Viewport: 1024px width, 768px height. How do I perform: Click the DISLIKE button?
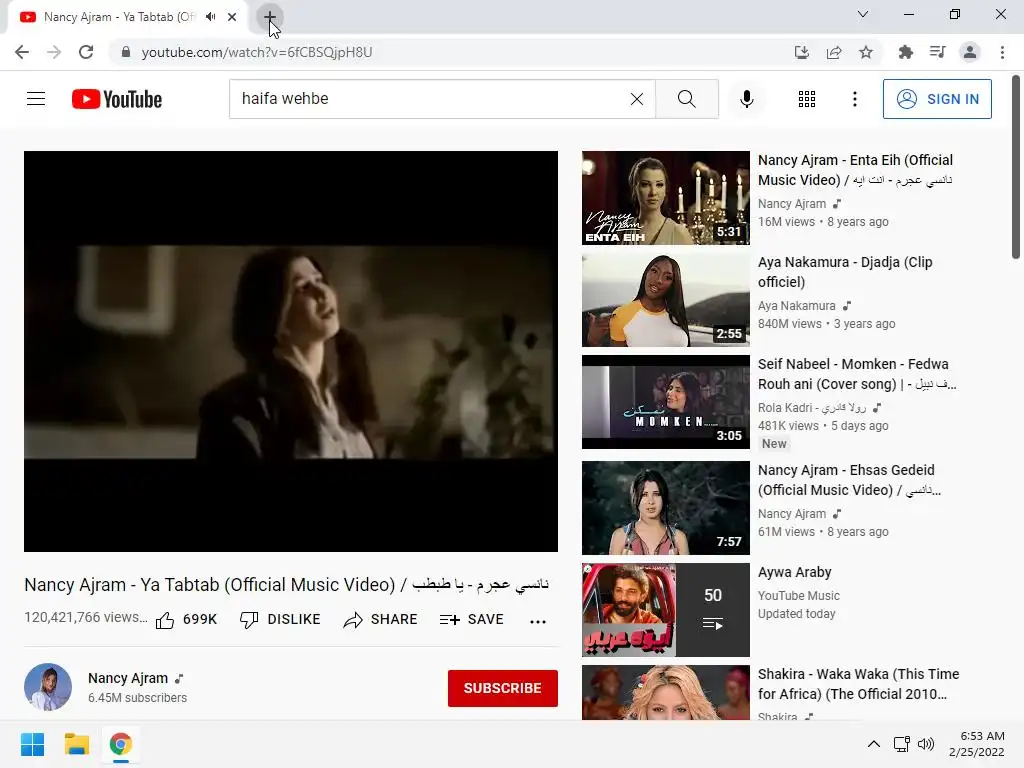280,620
